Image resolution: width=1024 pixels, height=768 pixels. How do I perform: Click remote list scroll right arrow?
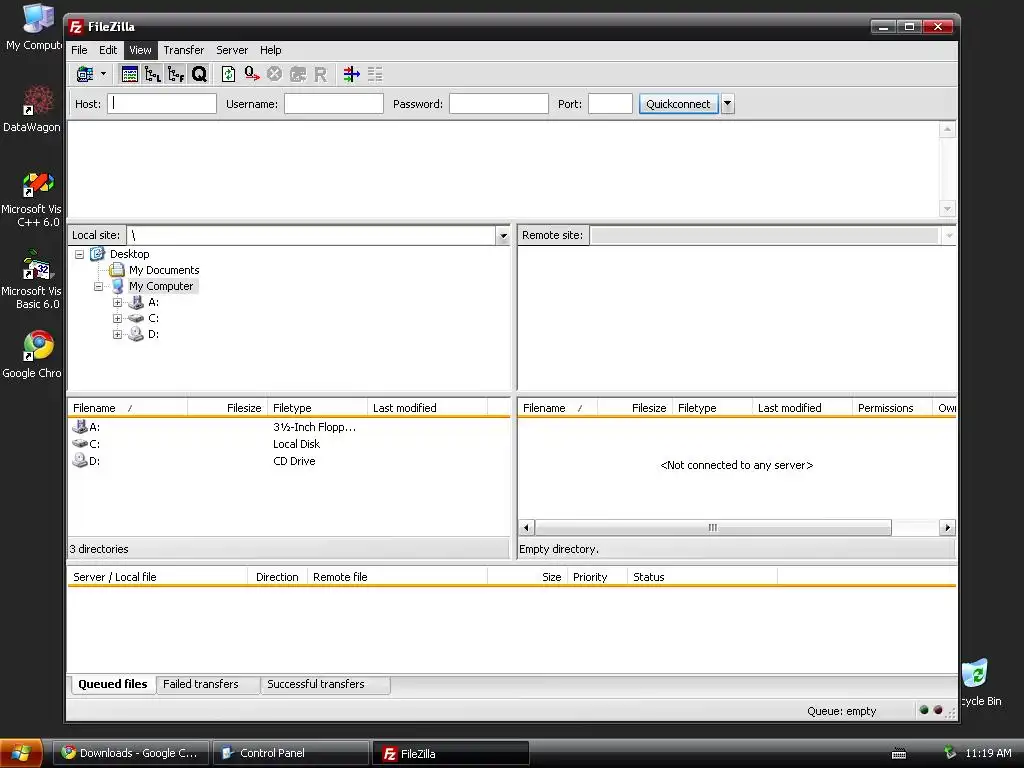point(947,528)
